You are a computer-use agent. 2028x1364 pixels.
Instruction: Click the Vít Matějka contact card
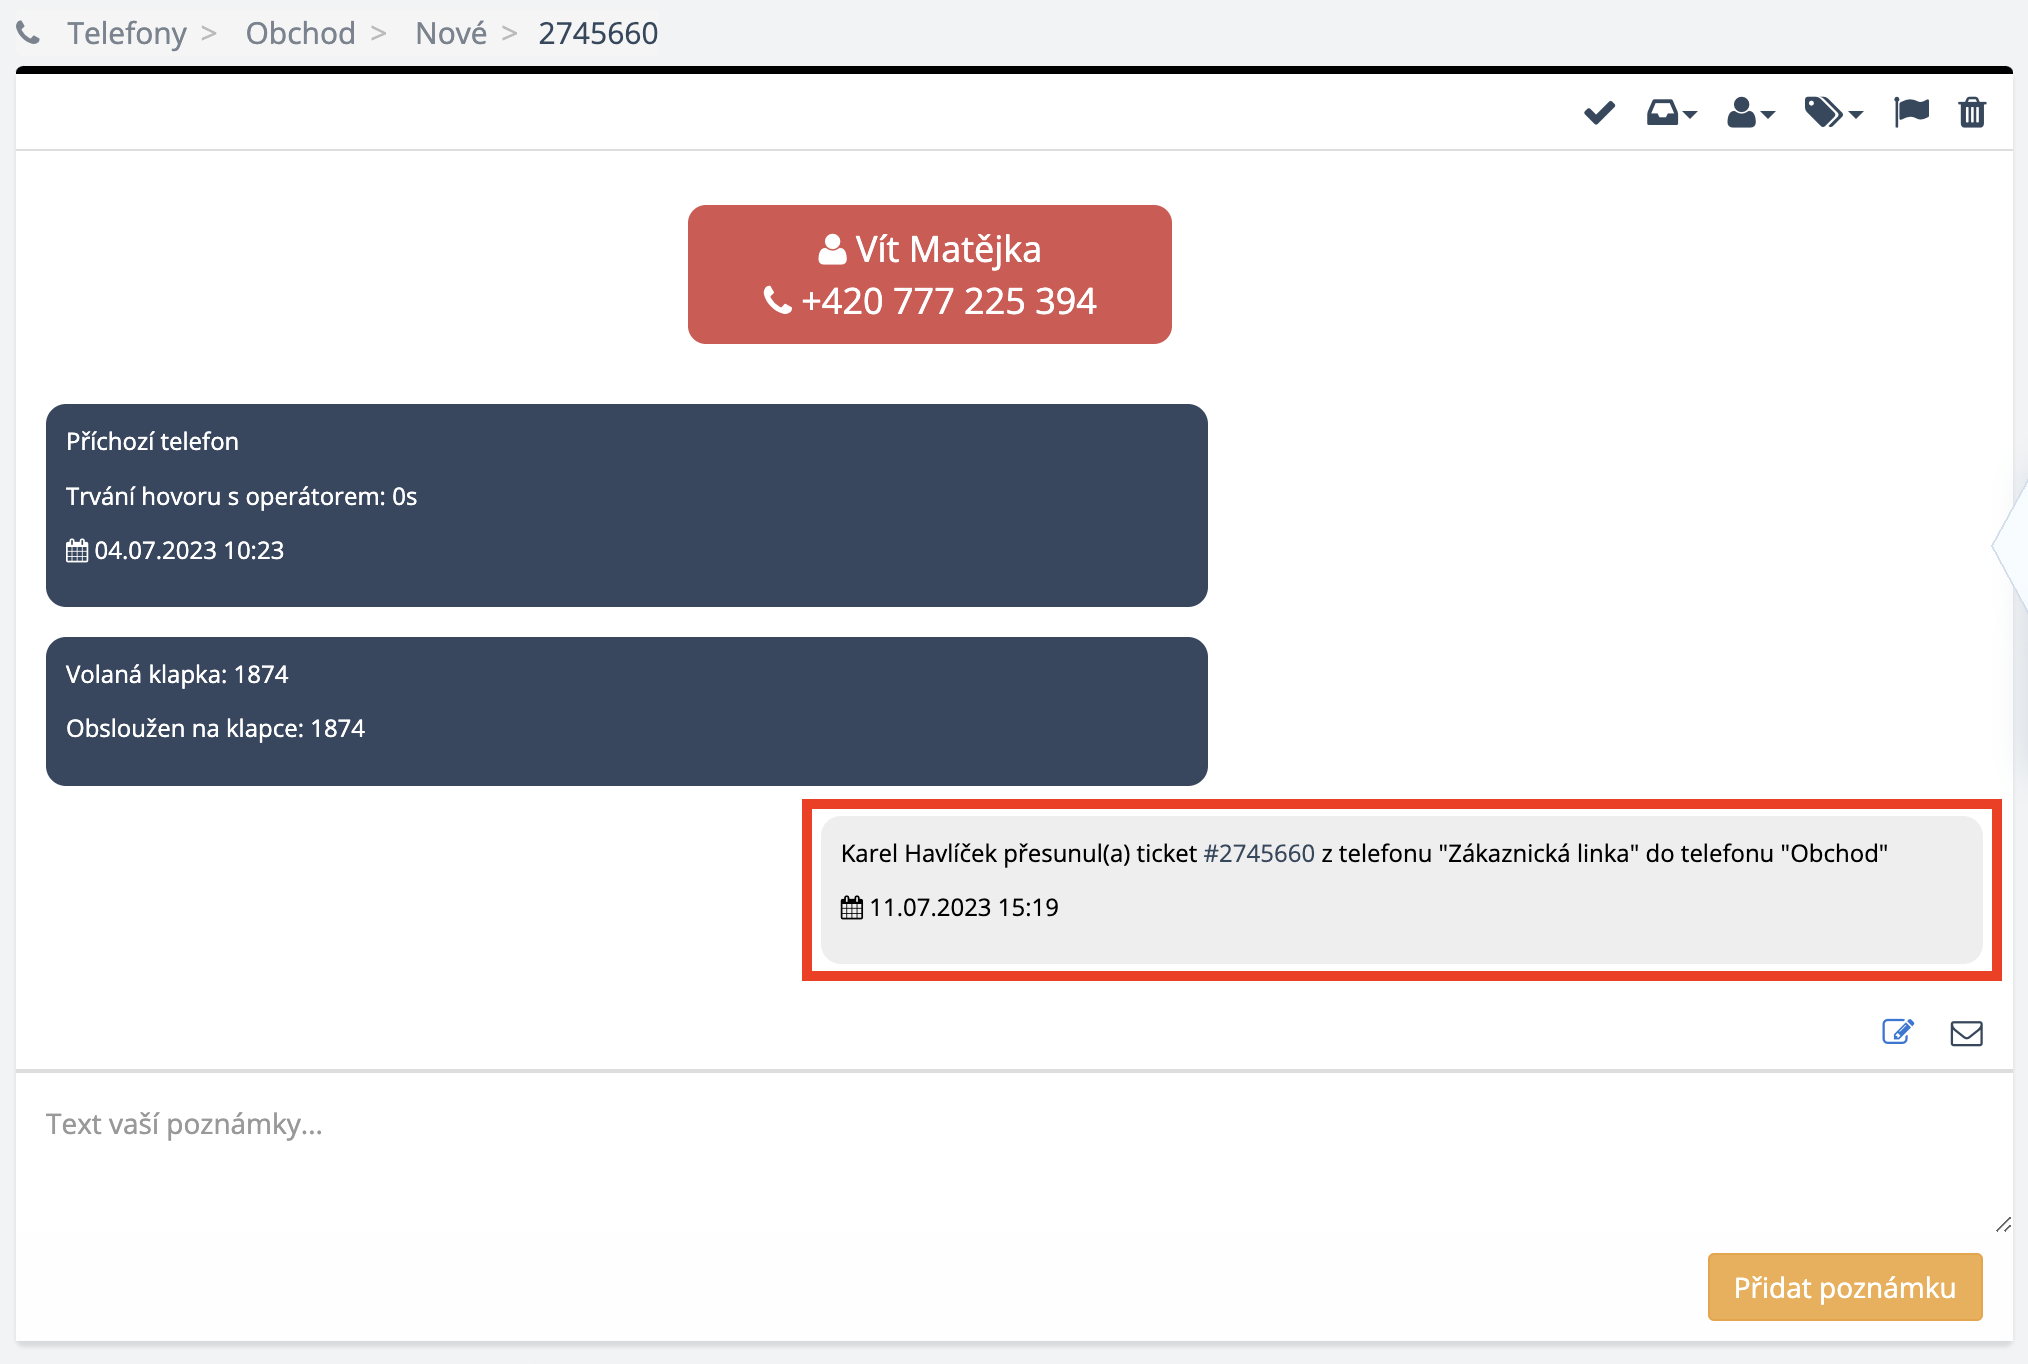tap(929, 249)
